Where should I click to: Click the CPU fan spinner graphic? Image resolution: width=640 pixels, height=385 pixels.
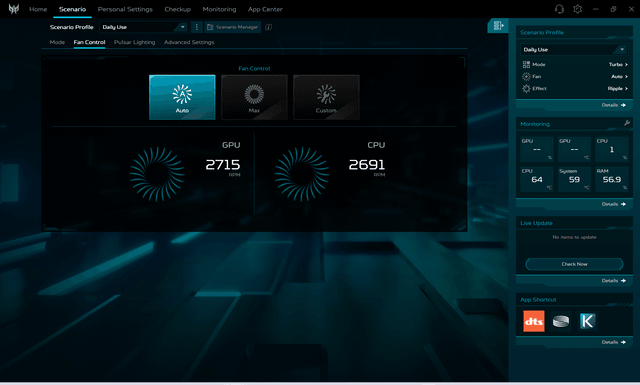click(302, 174)
